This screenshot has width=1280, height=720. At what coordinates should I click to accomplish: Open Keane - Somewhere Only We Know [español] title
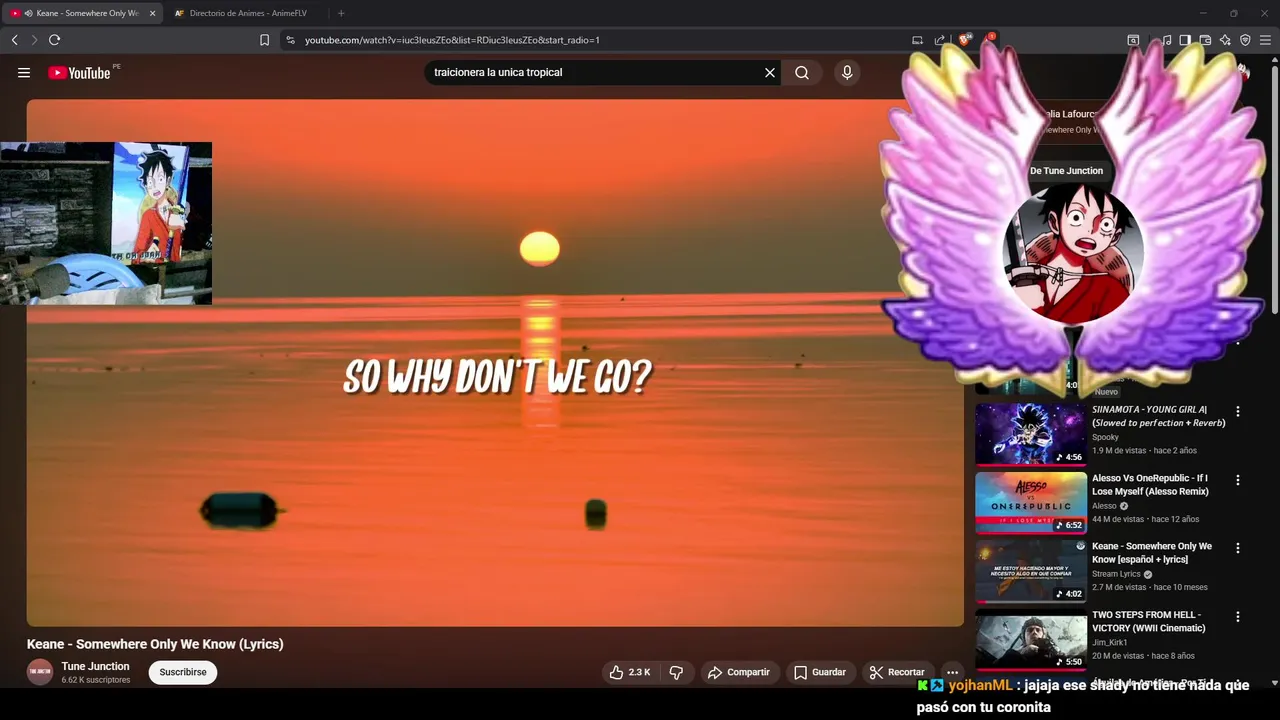point(1152,553)
